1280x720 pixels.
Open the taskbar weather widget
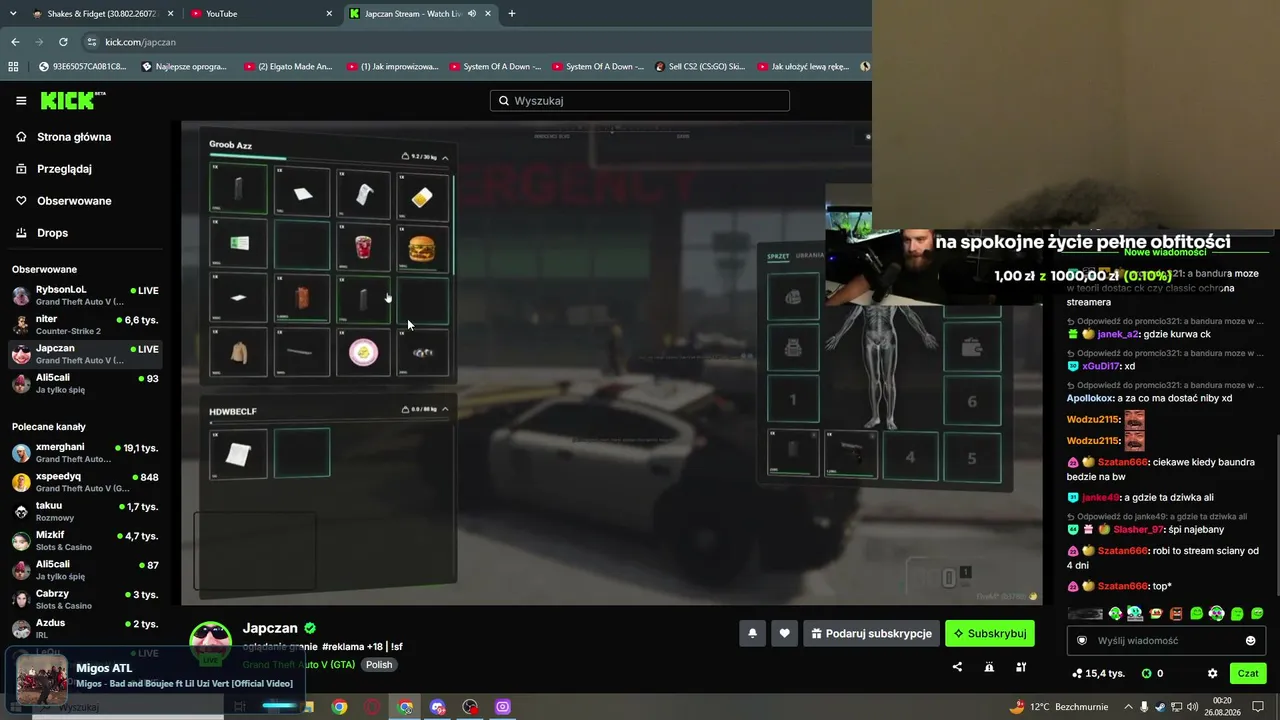(x=1061, y=707)
